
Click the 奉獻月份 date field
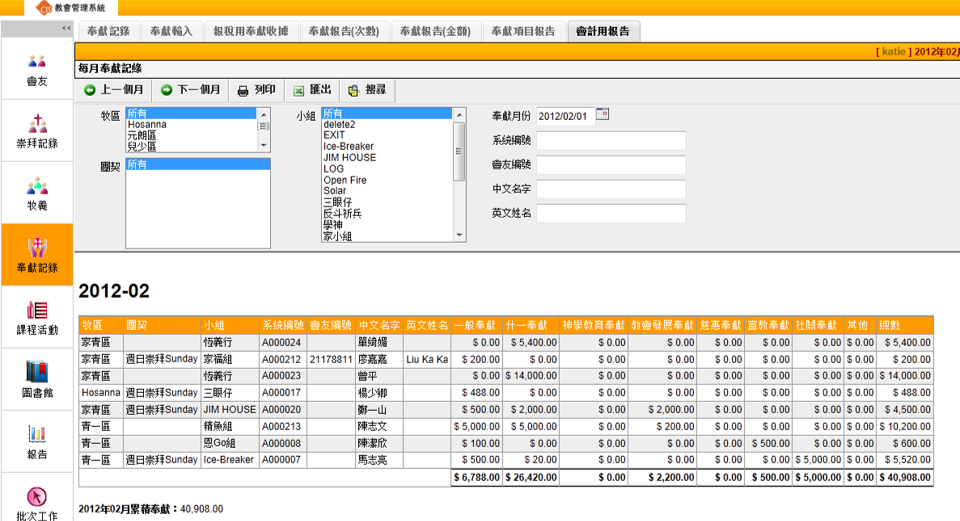(x=565, y=116)
